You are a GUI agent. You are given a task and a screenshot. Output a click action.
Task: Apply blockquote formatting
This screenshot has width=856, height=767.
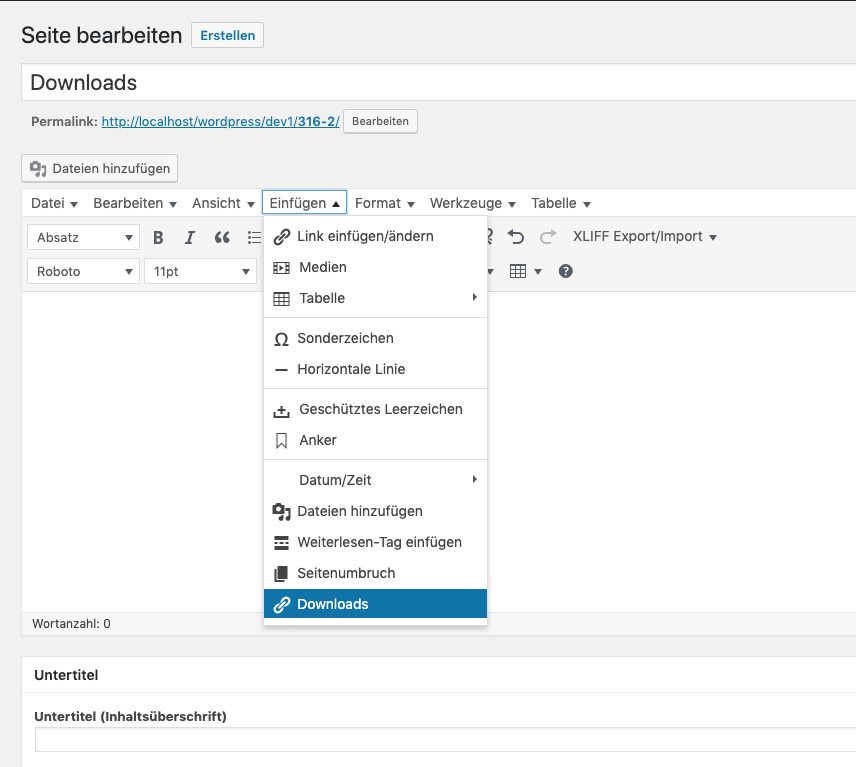click(222, 237)
